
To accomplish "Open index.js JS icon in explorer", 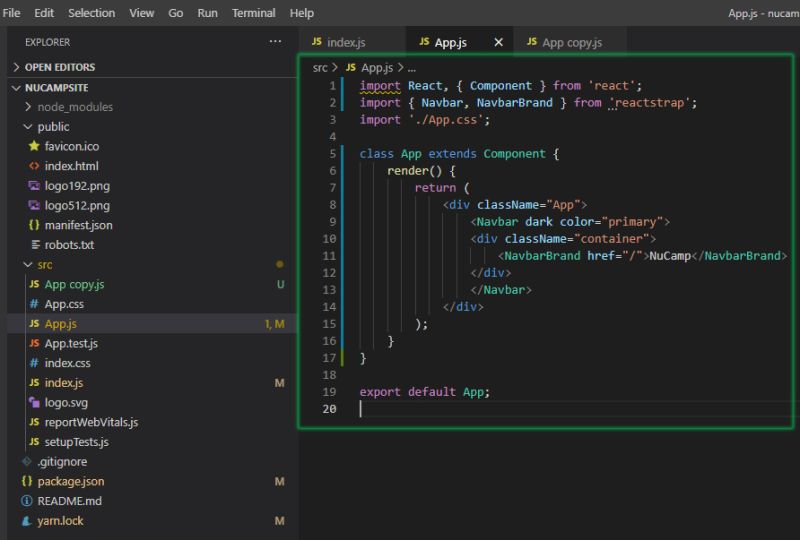I will (34, 383).
